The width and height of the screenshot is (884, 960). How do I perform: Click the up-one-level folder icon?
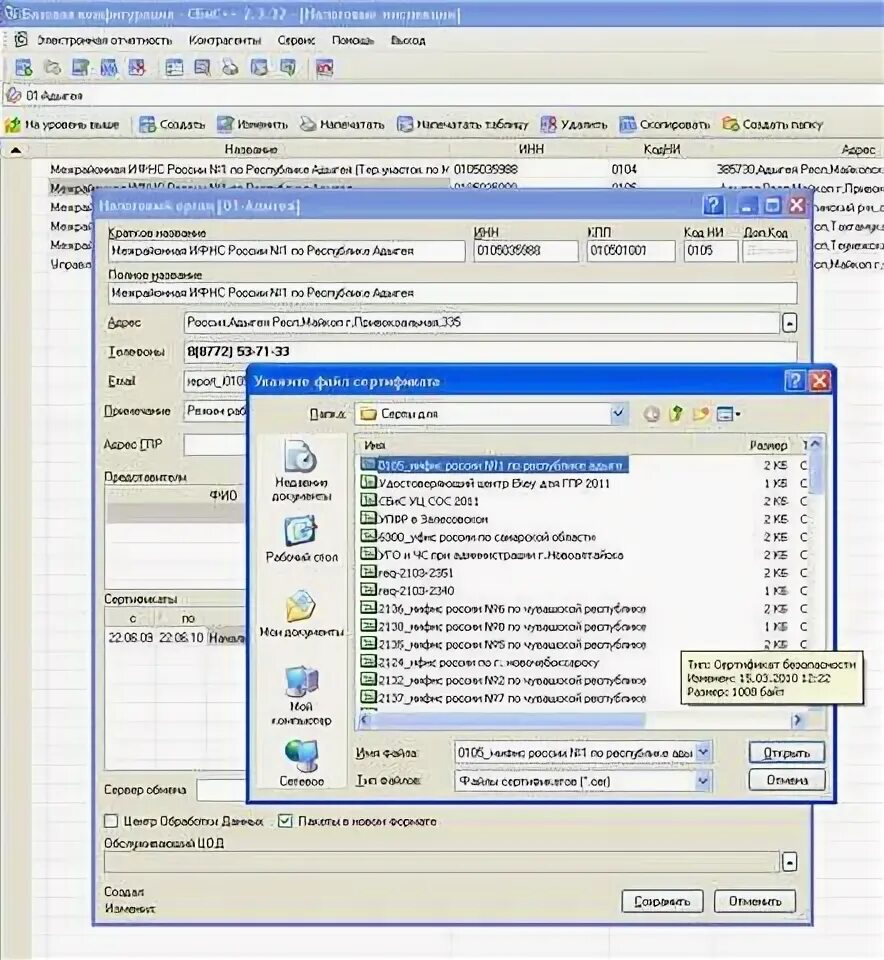[676, 414]
